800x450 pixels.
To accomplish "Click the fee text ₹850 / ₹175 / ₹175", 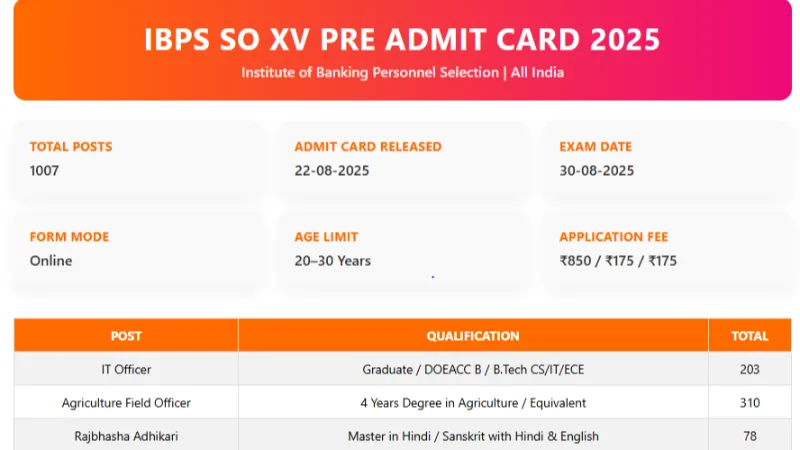I will pyautogui.click(x=618, y=261).
